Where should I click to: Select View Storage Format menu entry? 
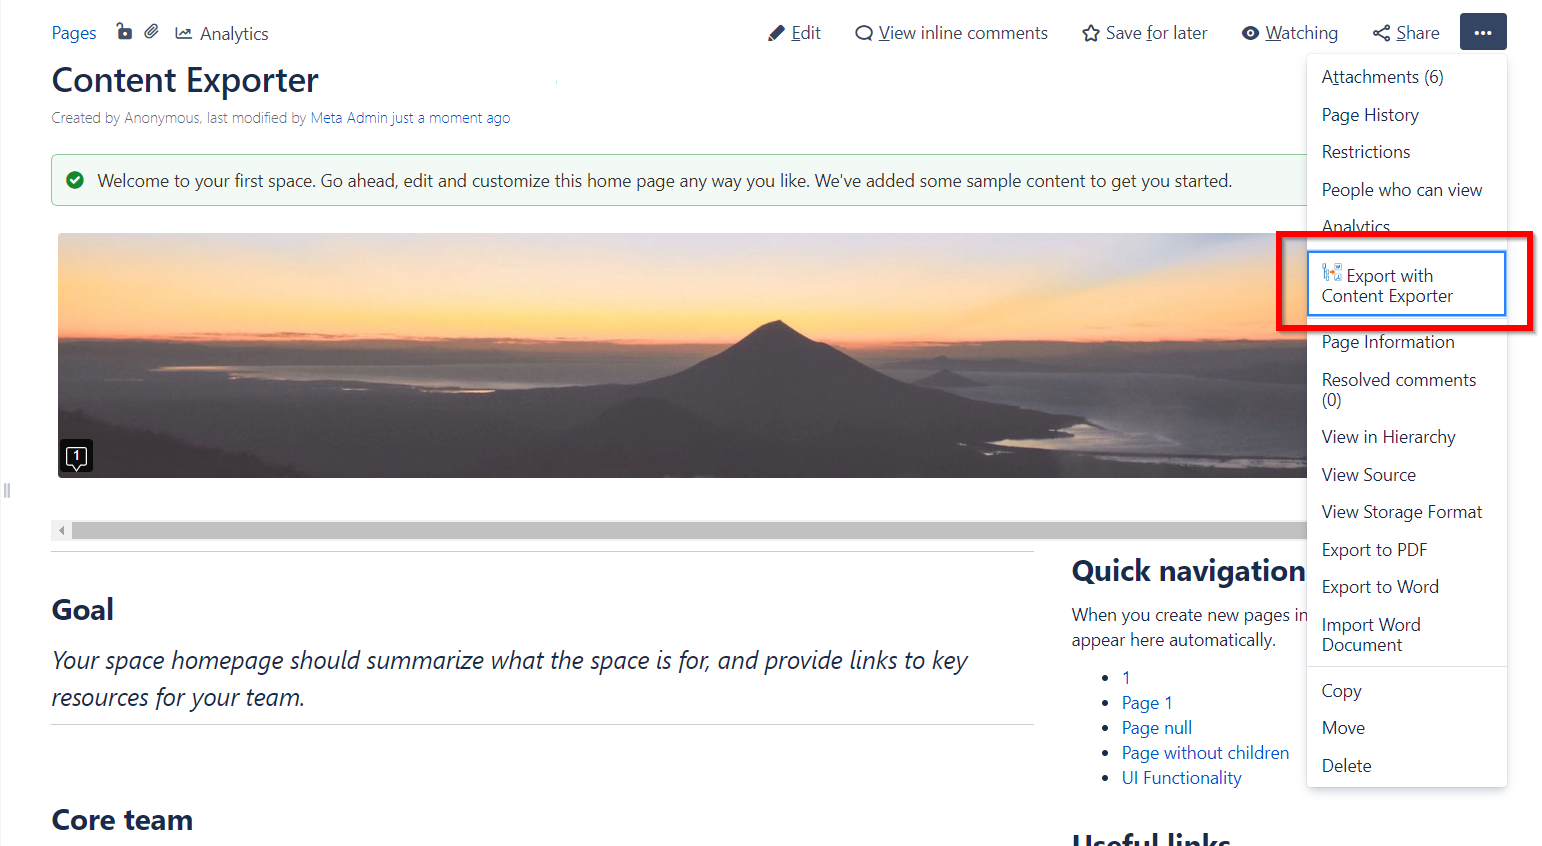(x=1401, y=512)
